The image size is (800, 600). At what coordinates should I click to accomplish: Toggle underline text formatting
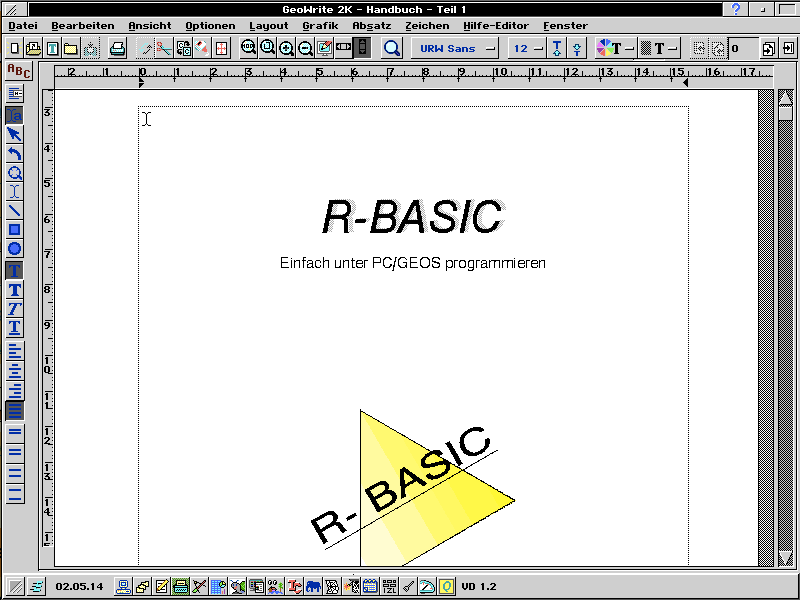[x=15, y=328]
